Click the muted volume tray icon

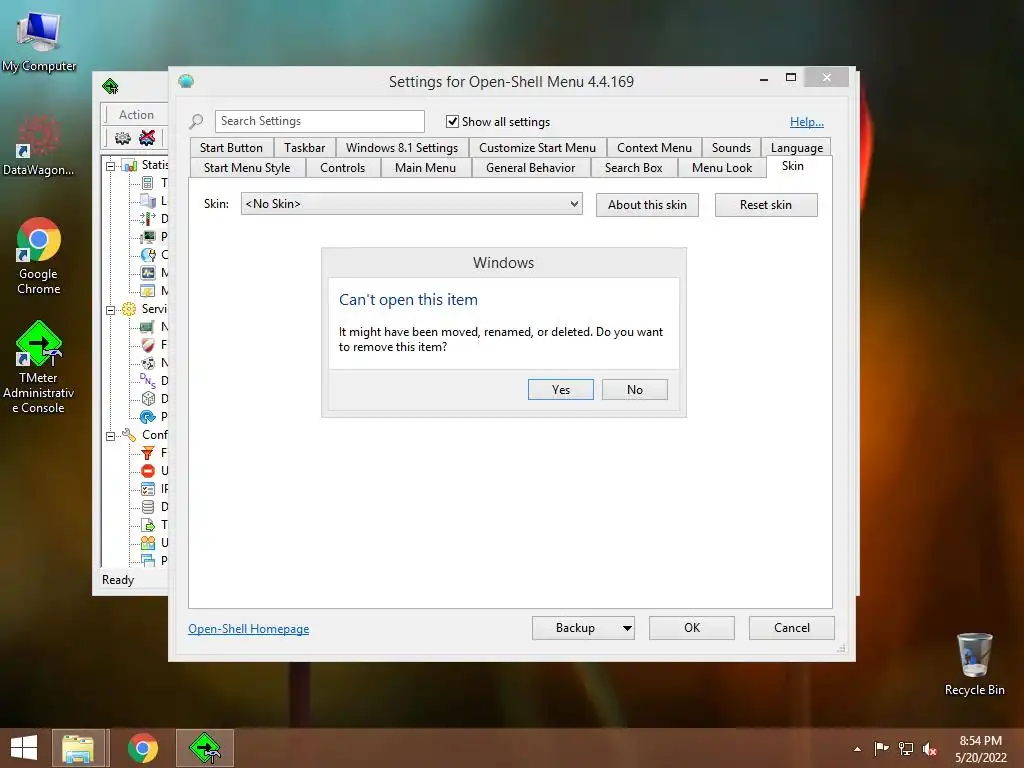point(930,749)
